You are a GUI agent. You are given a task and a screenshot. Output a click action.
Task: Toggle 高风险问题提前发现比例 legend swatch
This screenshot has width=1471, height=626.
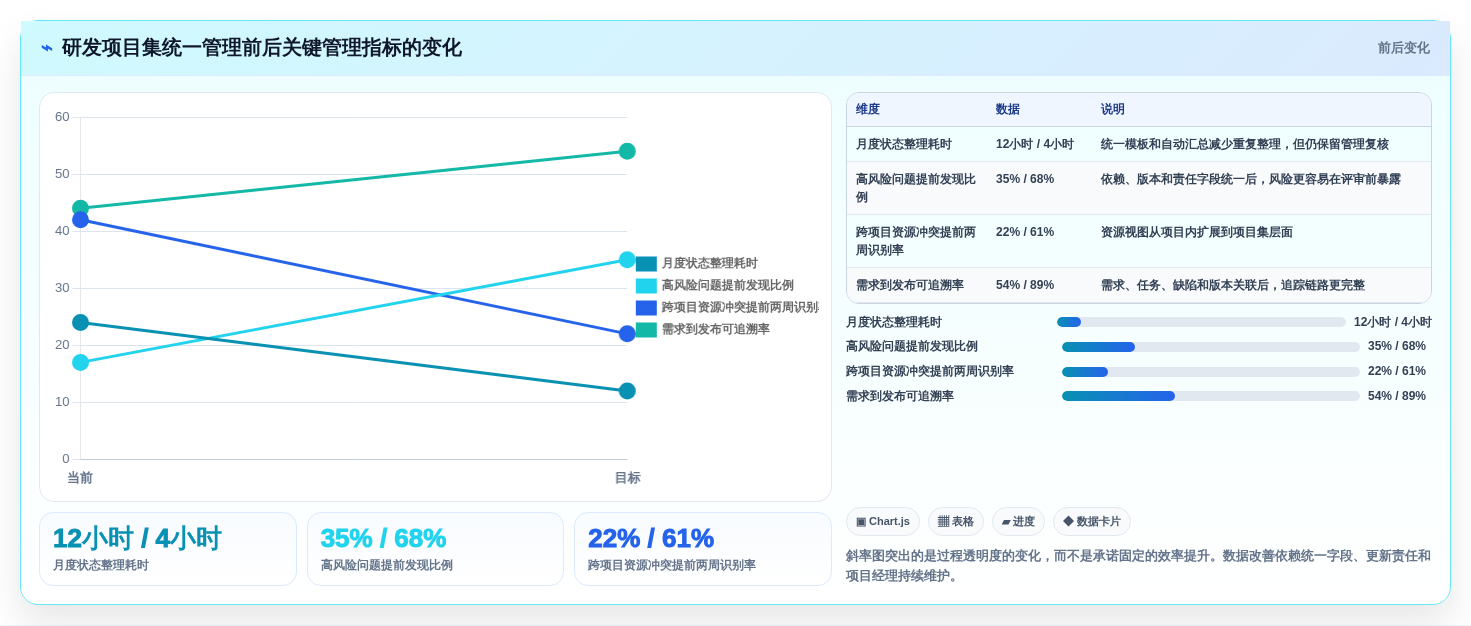point(646,286)
